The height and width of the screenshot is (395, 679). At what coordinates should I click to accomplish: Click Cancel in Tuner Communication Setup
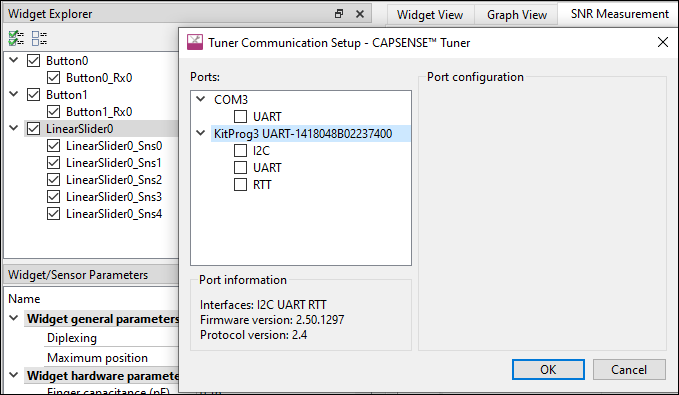[x=629, y=369]
